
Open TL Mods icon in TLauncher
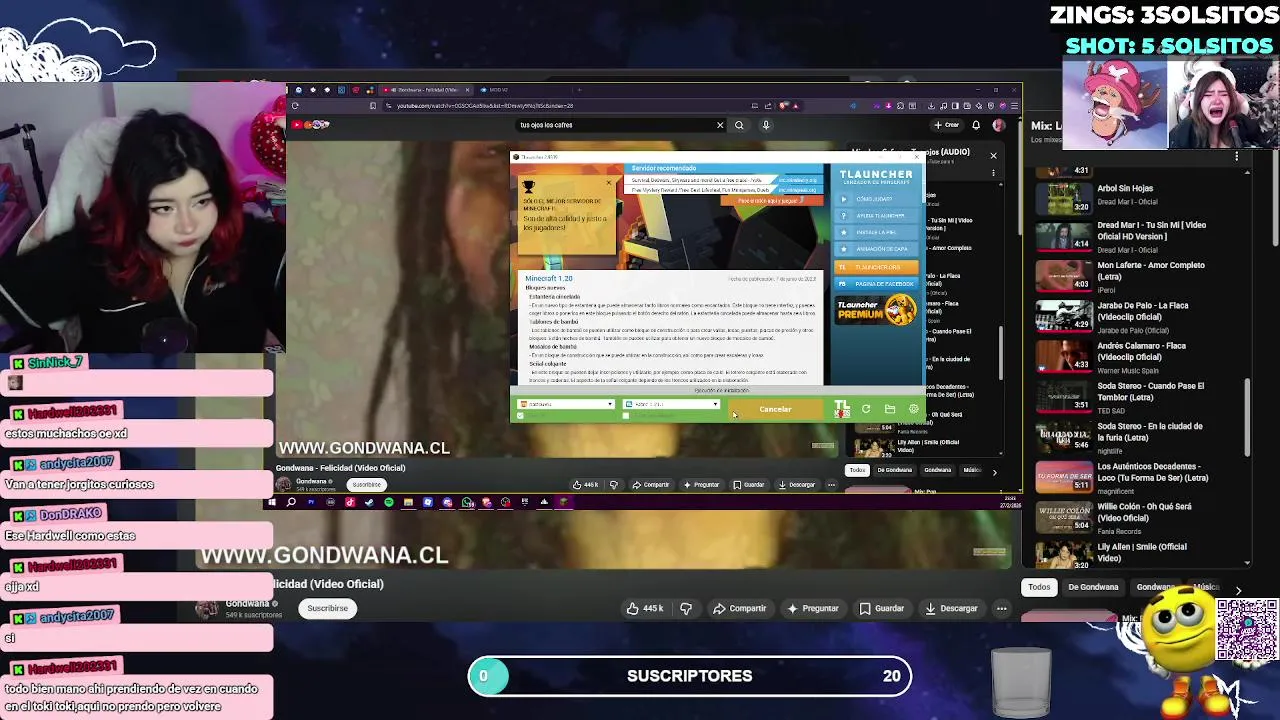[842, 409]
